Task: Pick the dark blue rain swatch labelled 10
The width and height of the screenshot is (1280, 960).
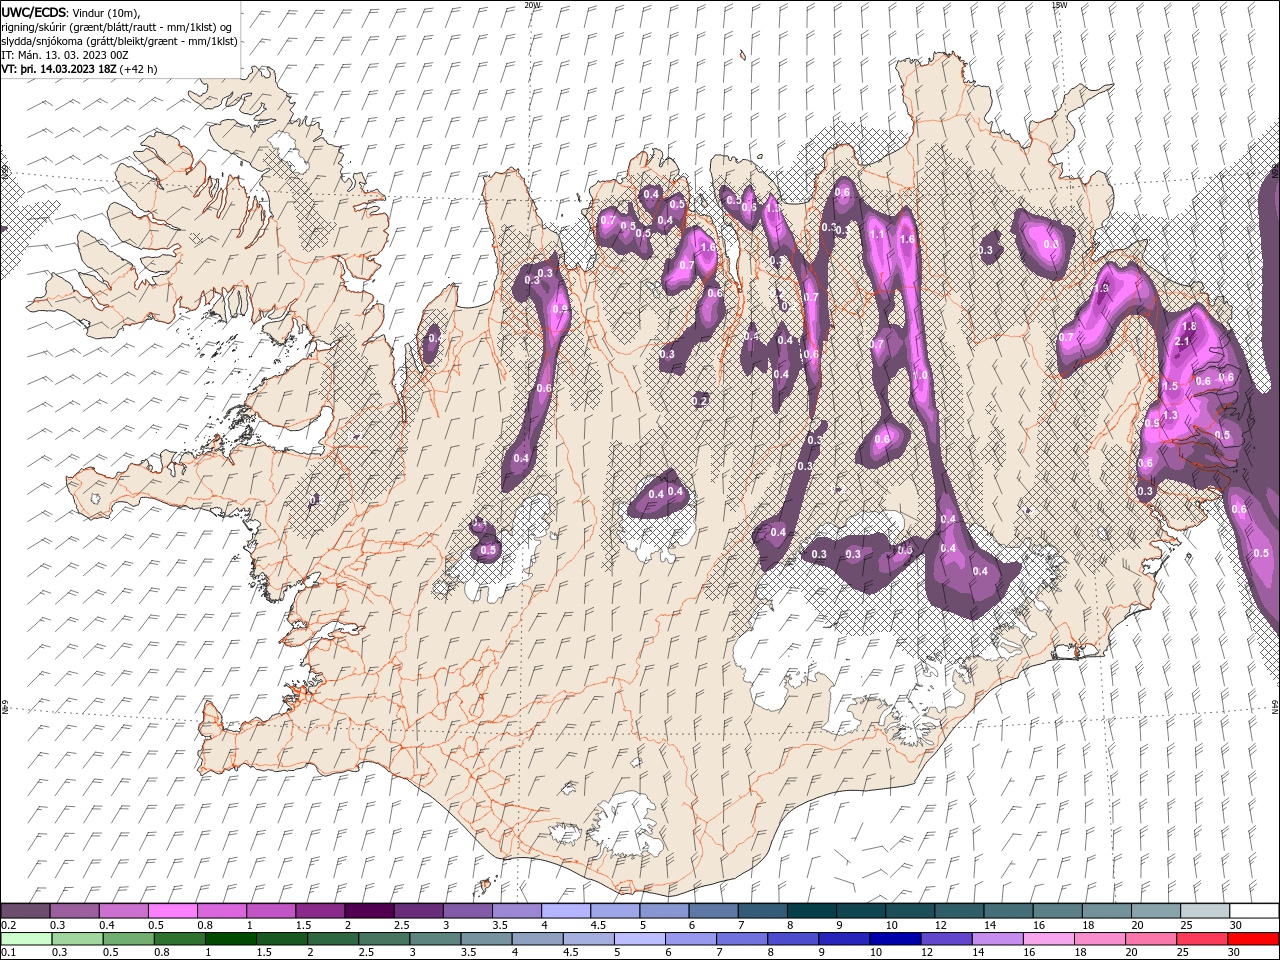Action: point(894,939)
